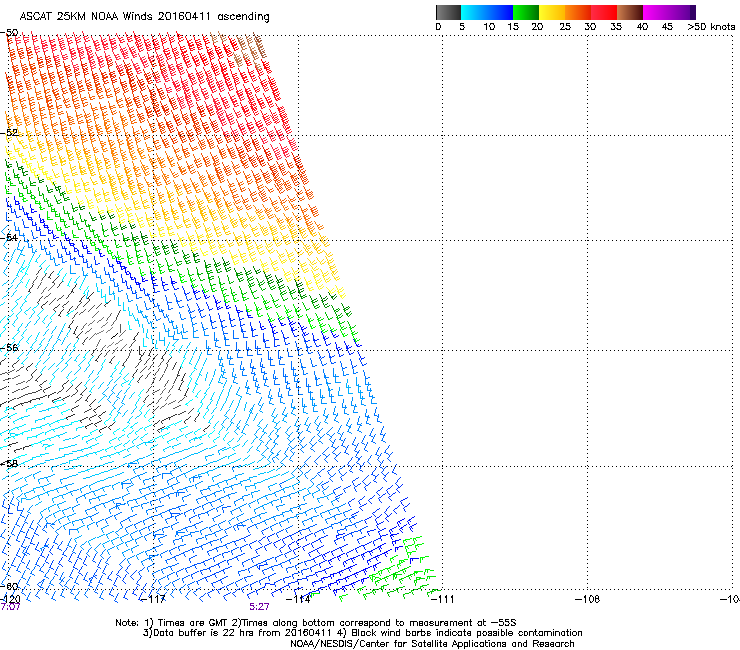
Task: Click the purple time label 5:27
Action: coord(259,607)
